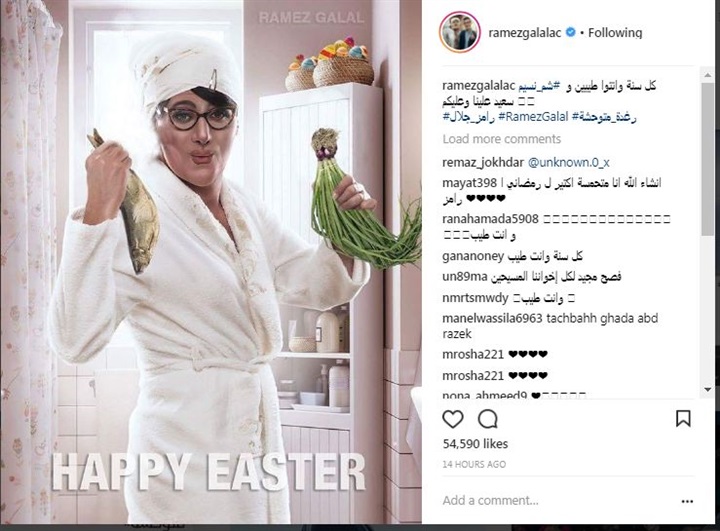Focus the Add a comment field
The width and height of the screenshot is (720, 531).
[x=556, y=501]
